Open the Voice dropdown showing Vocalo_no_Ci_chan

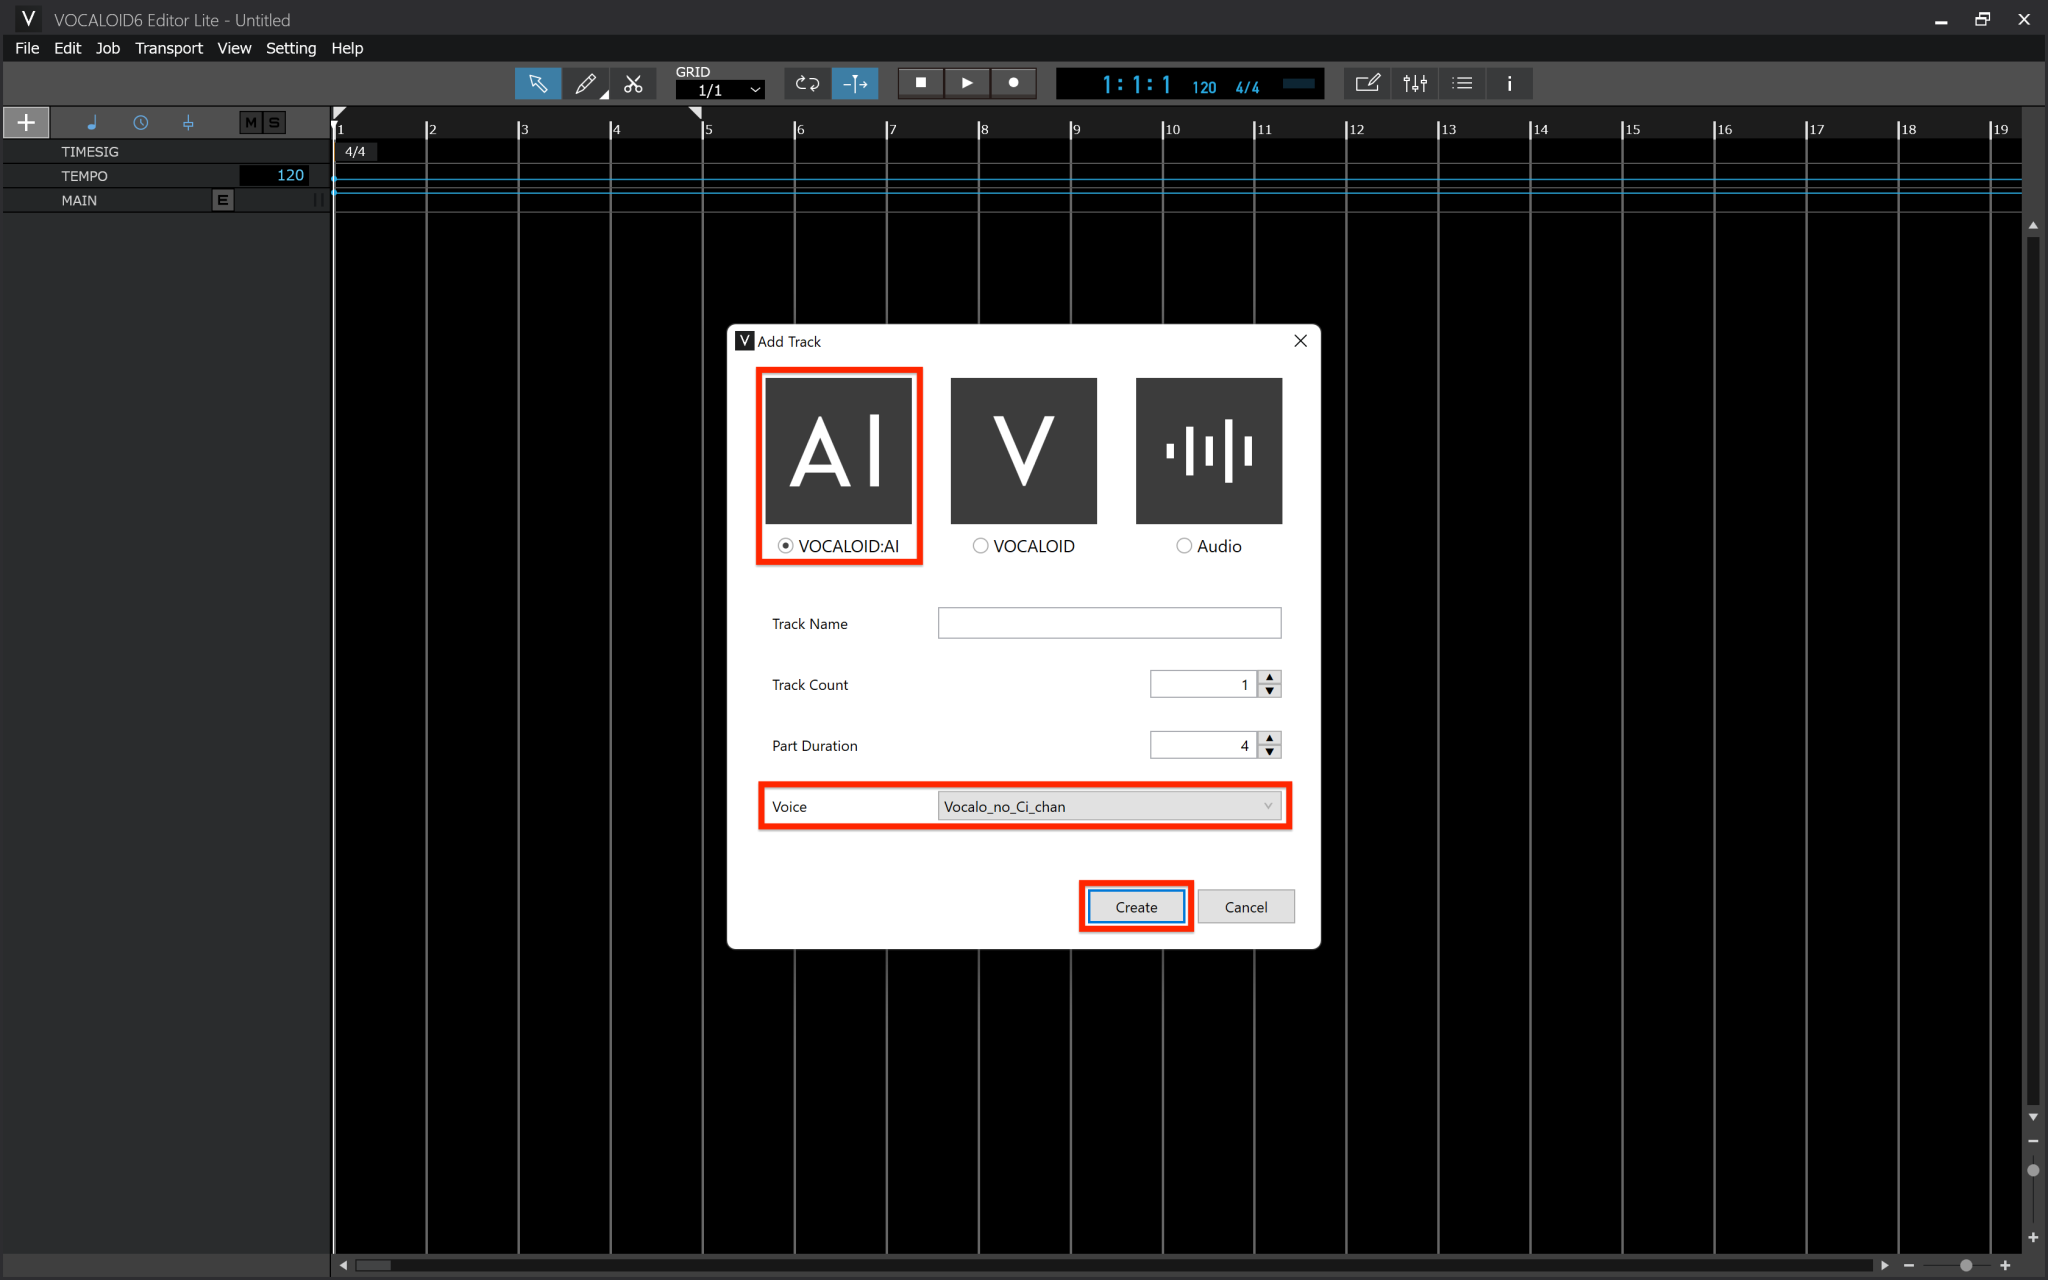pos(1108,806)
